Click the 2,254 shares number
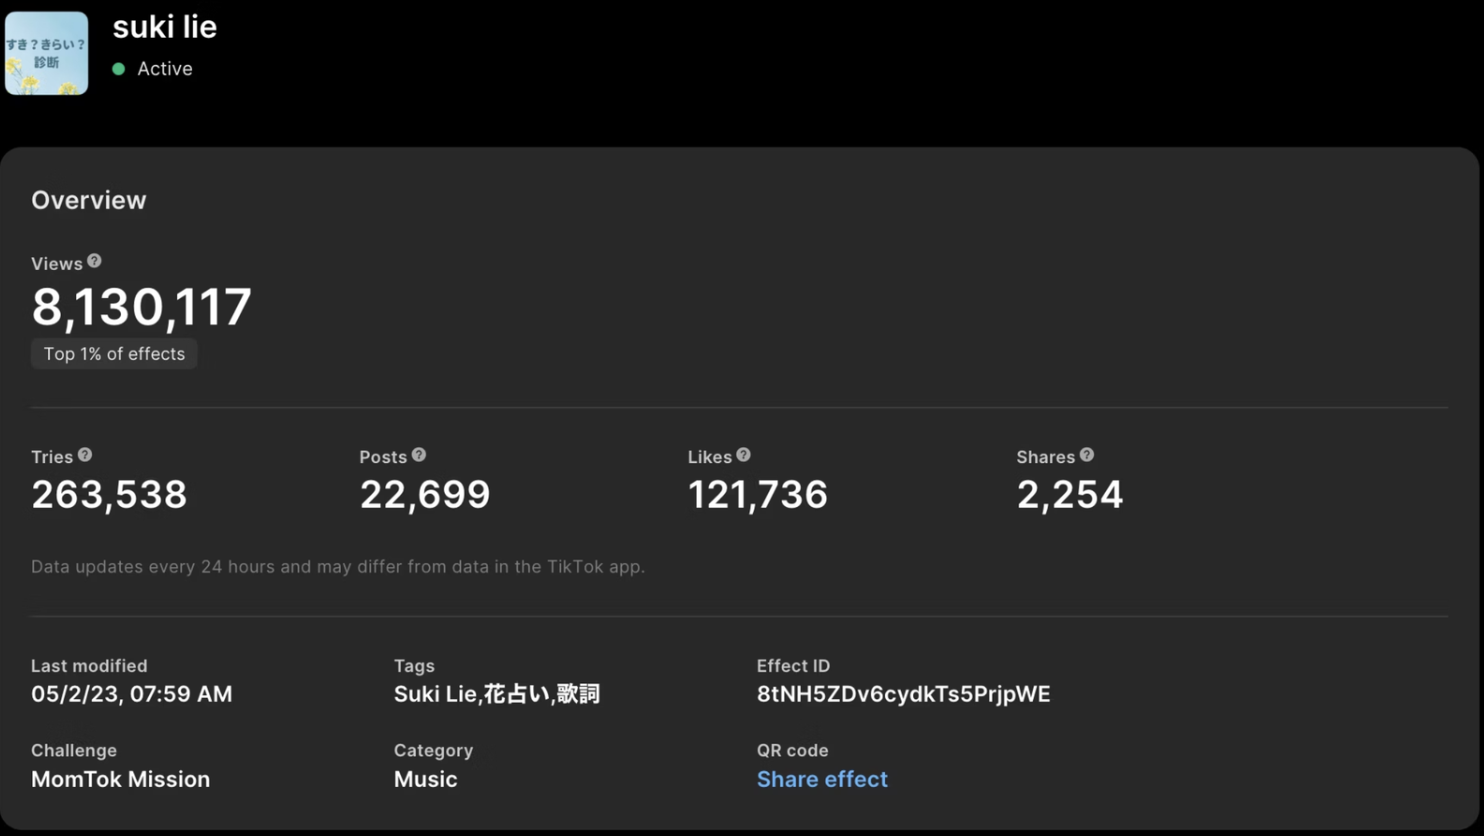The image size is (1484, 836). pyautogui.click(x=1070, y=495)
